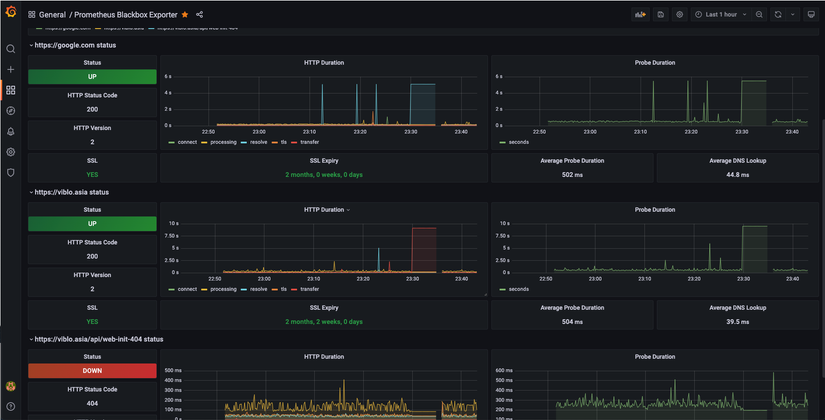This screenshot has height=420, width=825.
Task: Click the google.com Probe Duration panel title
Action: 655,63
